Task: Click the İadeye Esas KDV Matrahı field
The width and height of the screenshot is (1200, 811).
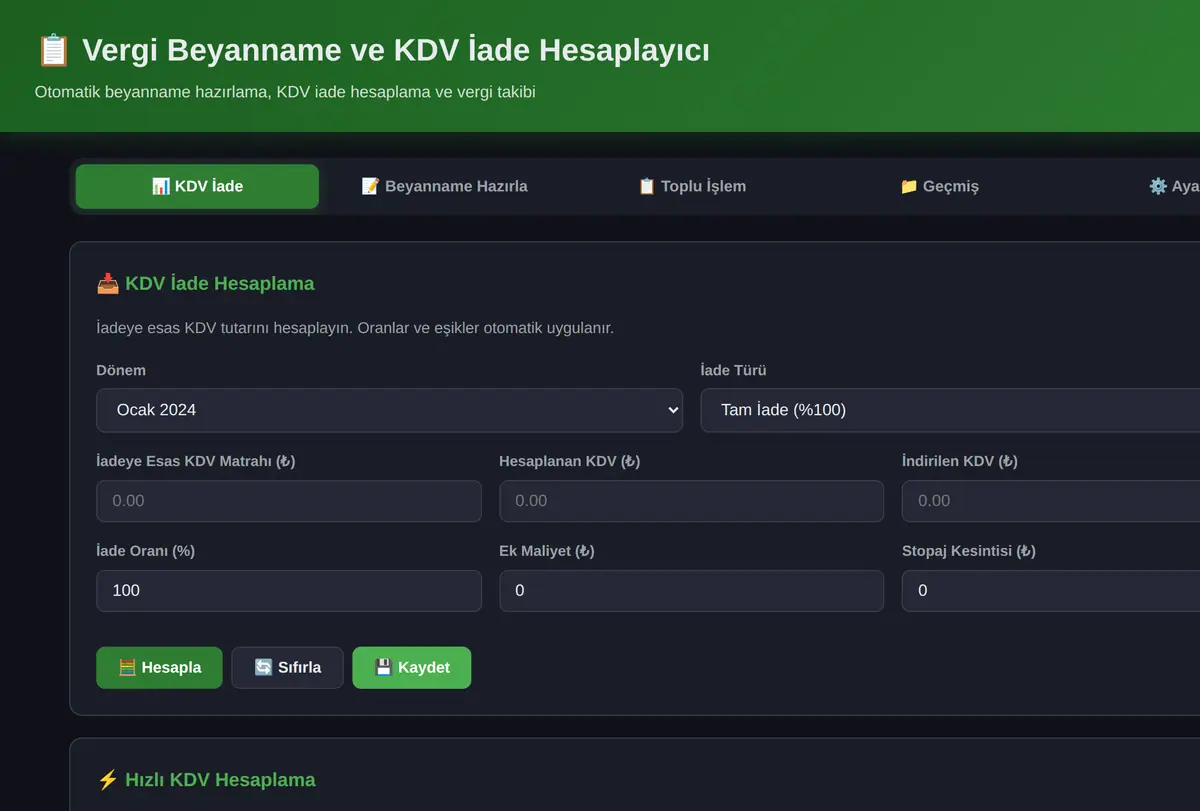Action: (289, 501)
